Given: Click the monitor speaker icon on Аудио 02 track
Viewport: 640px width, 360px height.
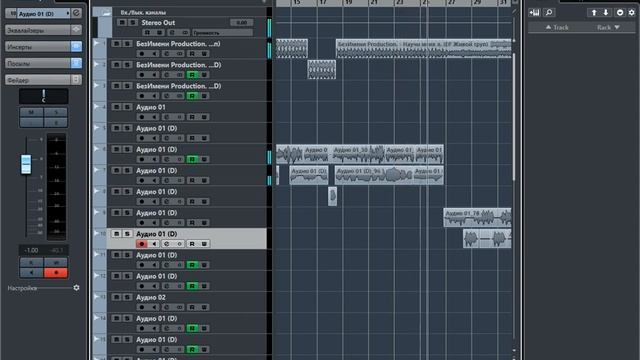Looking at the screenshot, I should click(154, 307).
